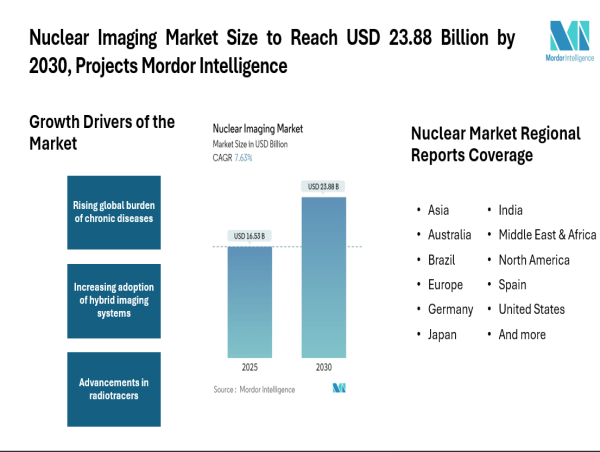Click 'United States' in the region list
The height and width of the screenshot is (452, 600).
click(x=532, y=309)
